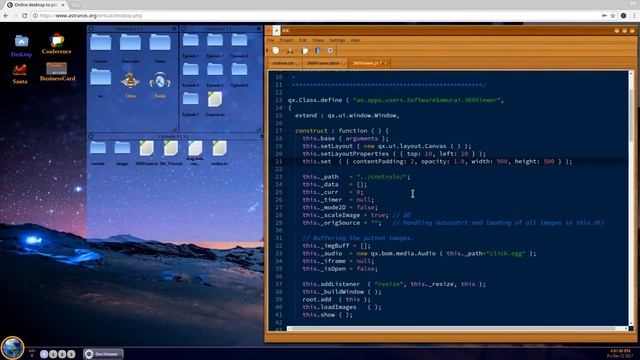This screenshot has height=360, width=640.
Task: Open the Chess app icon
Action: click(130, 81)
